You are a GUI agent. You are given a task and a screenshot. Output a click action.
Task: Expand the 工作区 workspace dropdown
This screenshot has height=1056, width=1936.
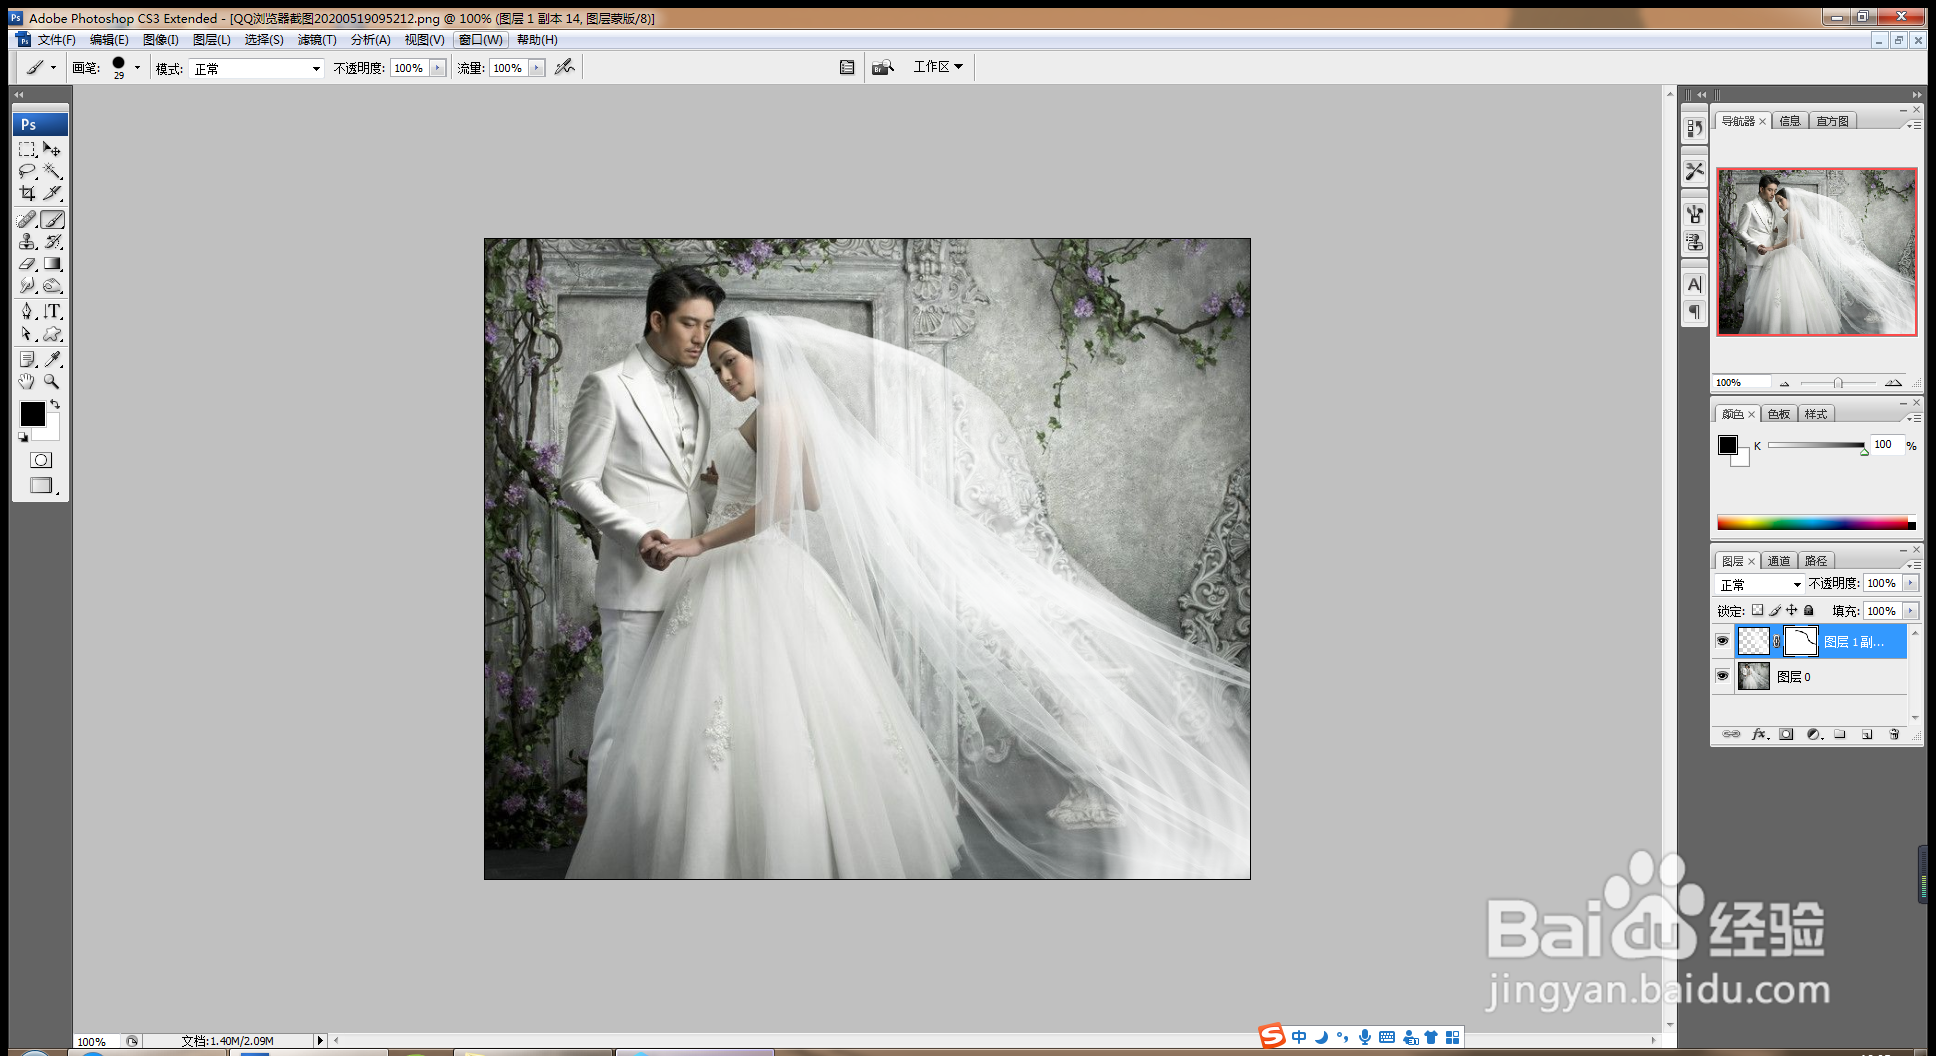pos(937,67)
